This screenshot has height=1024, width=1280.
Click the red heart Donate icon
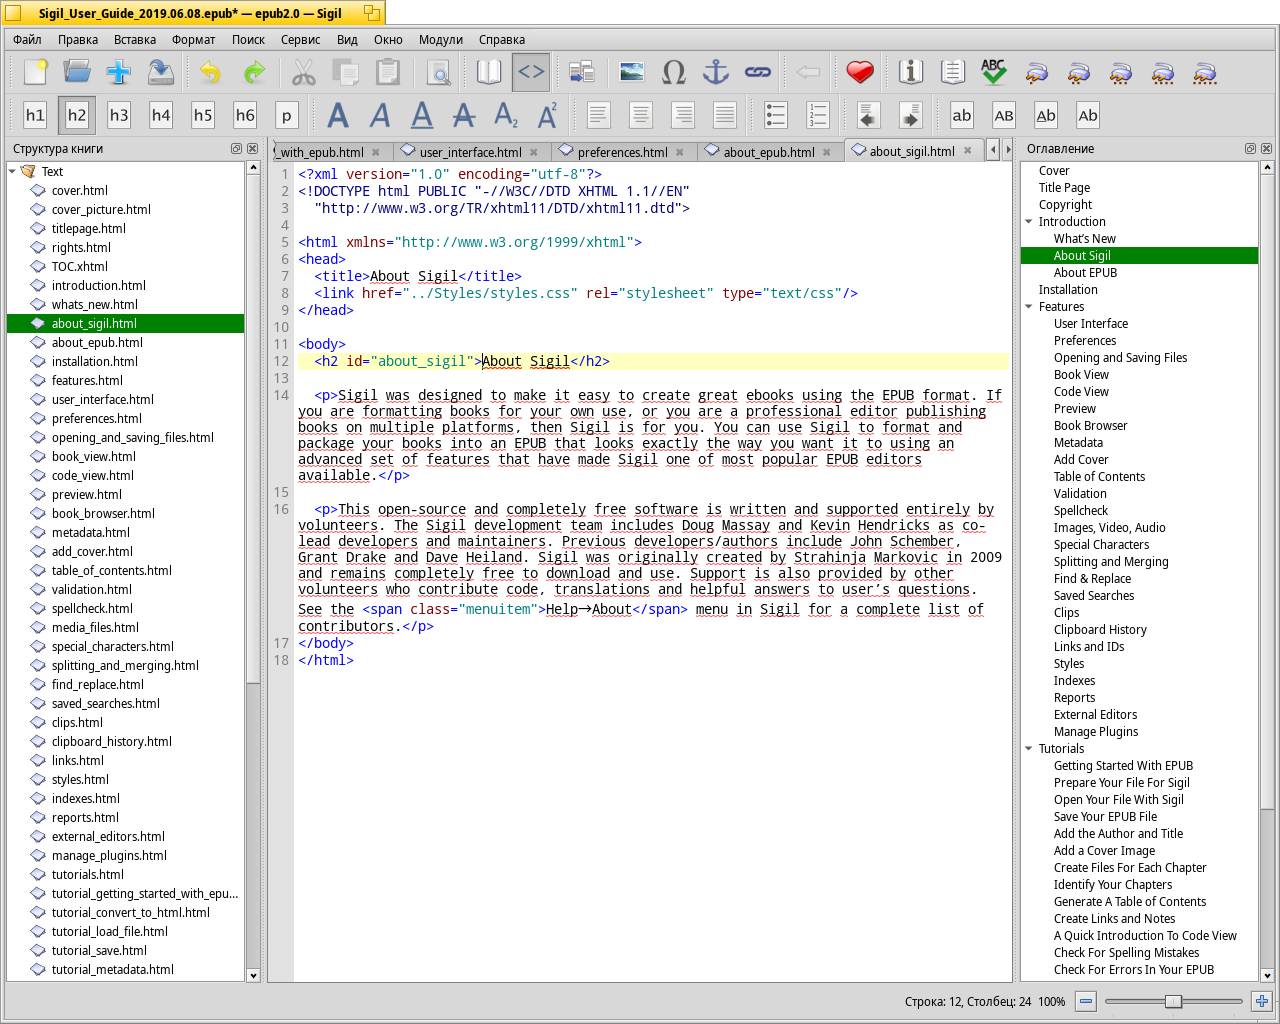point(859,72)
